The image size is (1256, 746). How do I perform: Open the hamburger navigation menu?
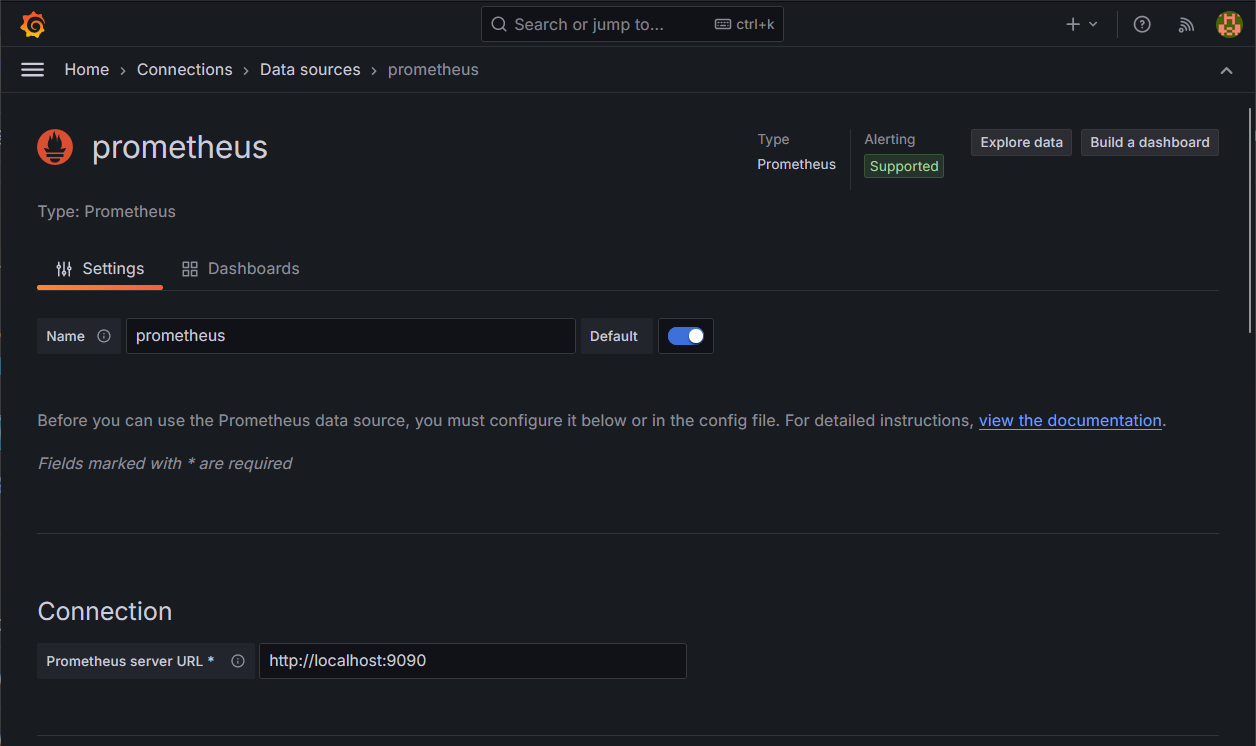pos(33,70)
